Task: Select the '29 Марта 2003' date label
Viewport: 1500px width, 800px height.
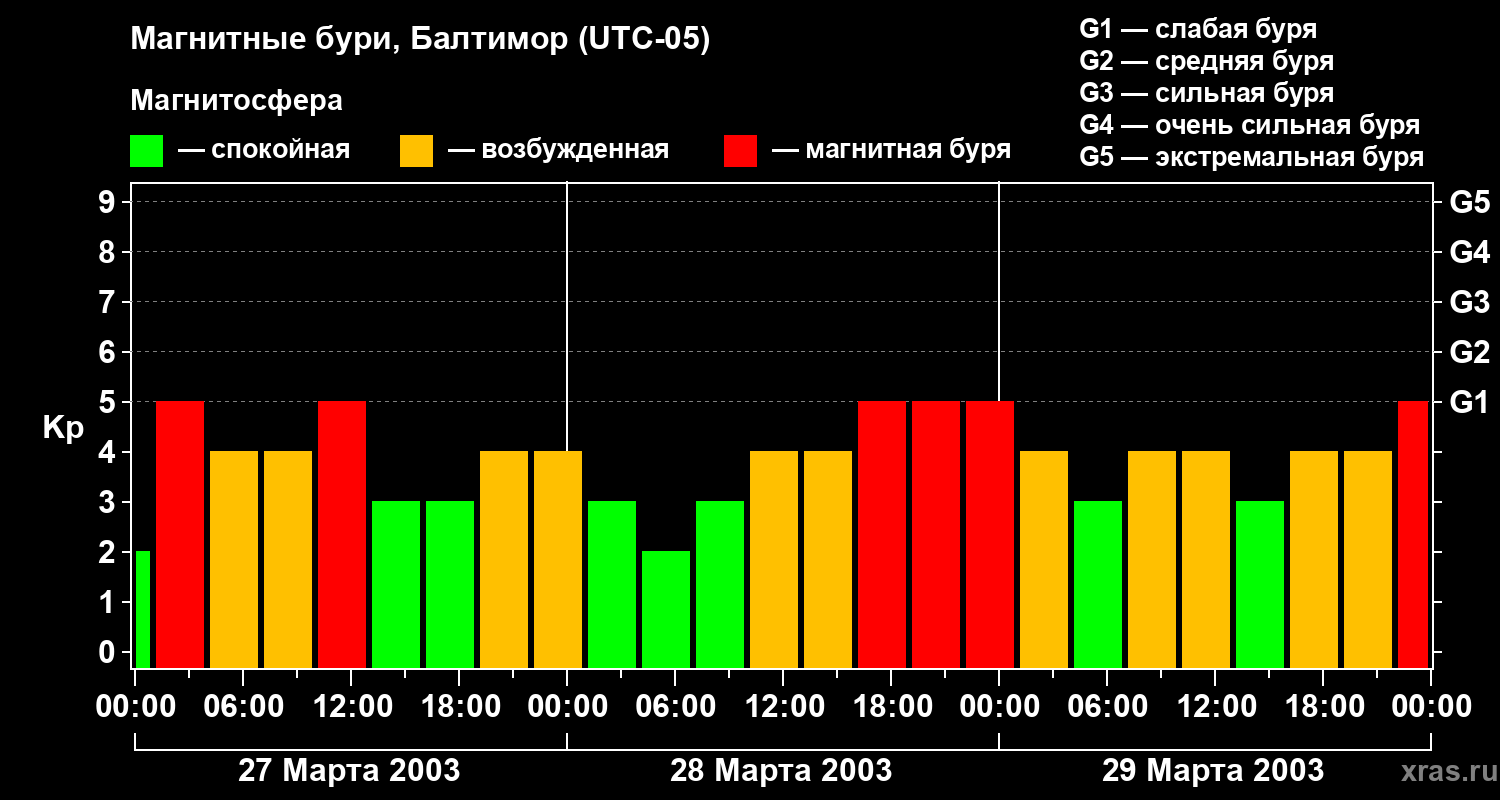Action: coord(1212,771)
